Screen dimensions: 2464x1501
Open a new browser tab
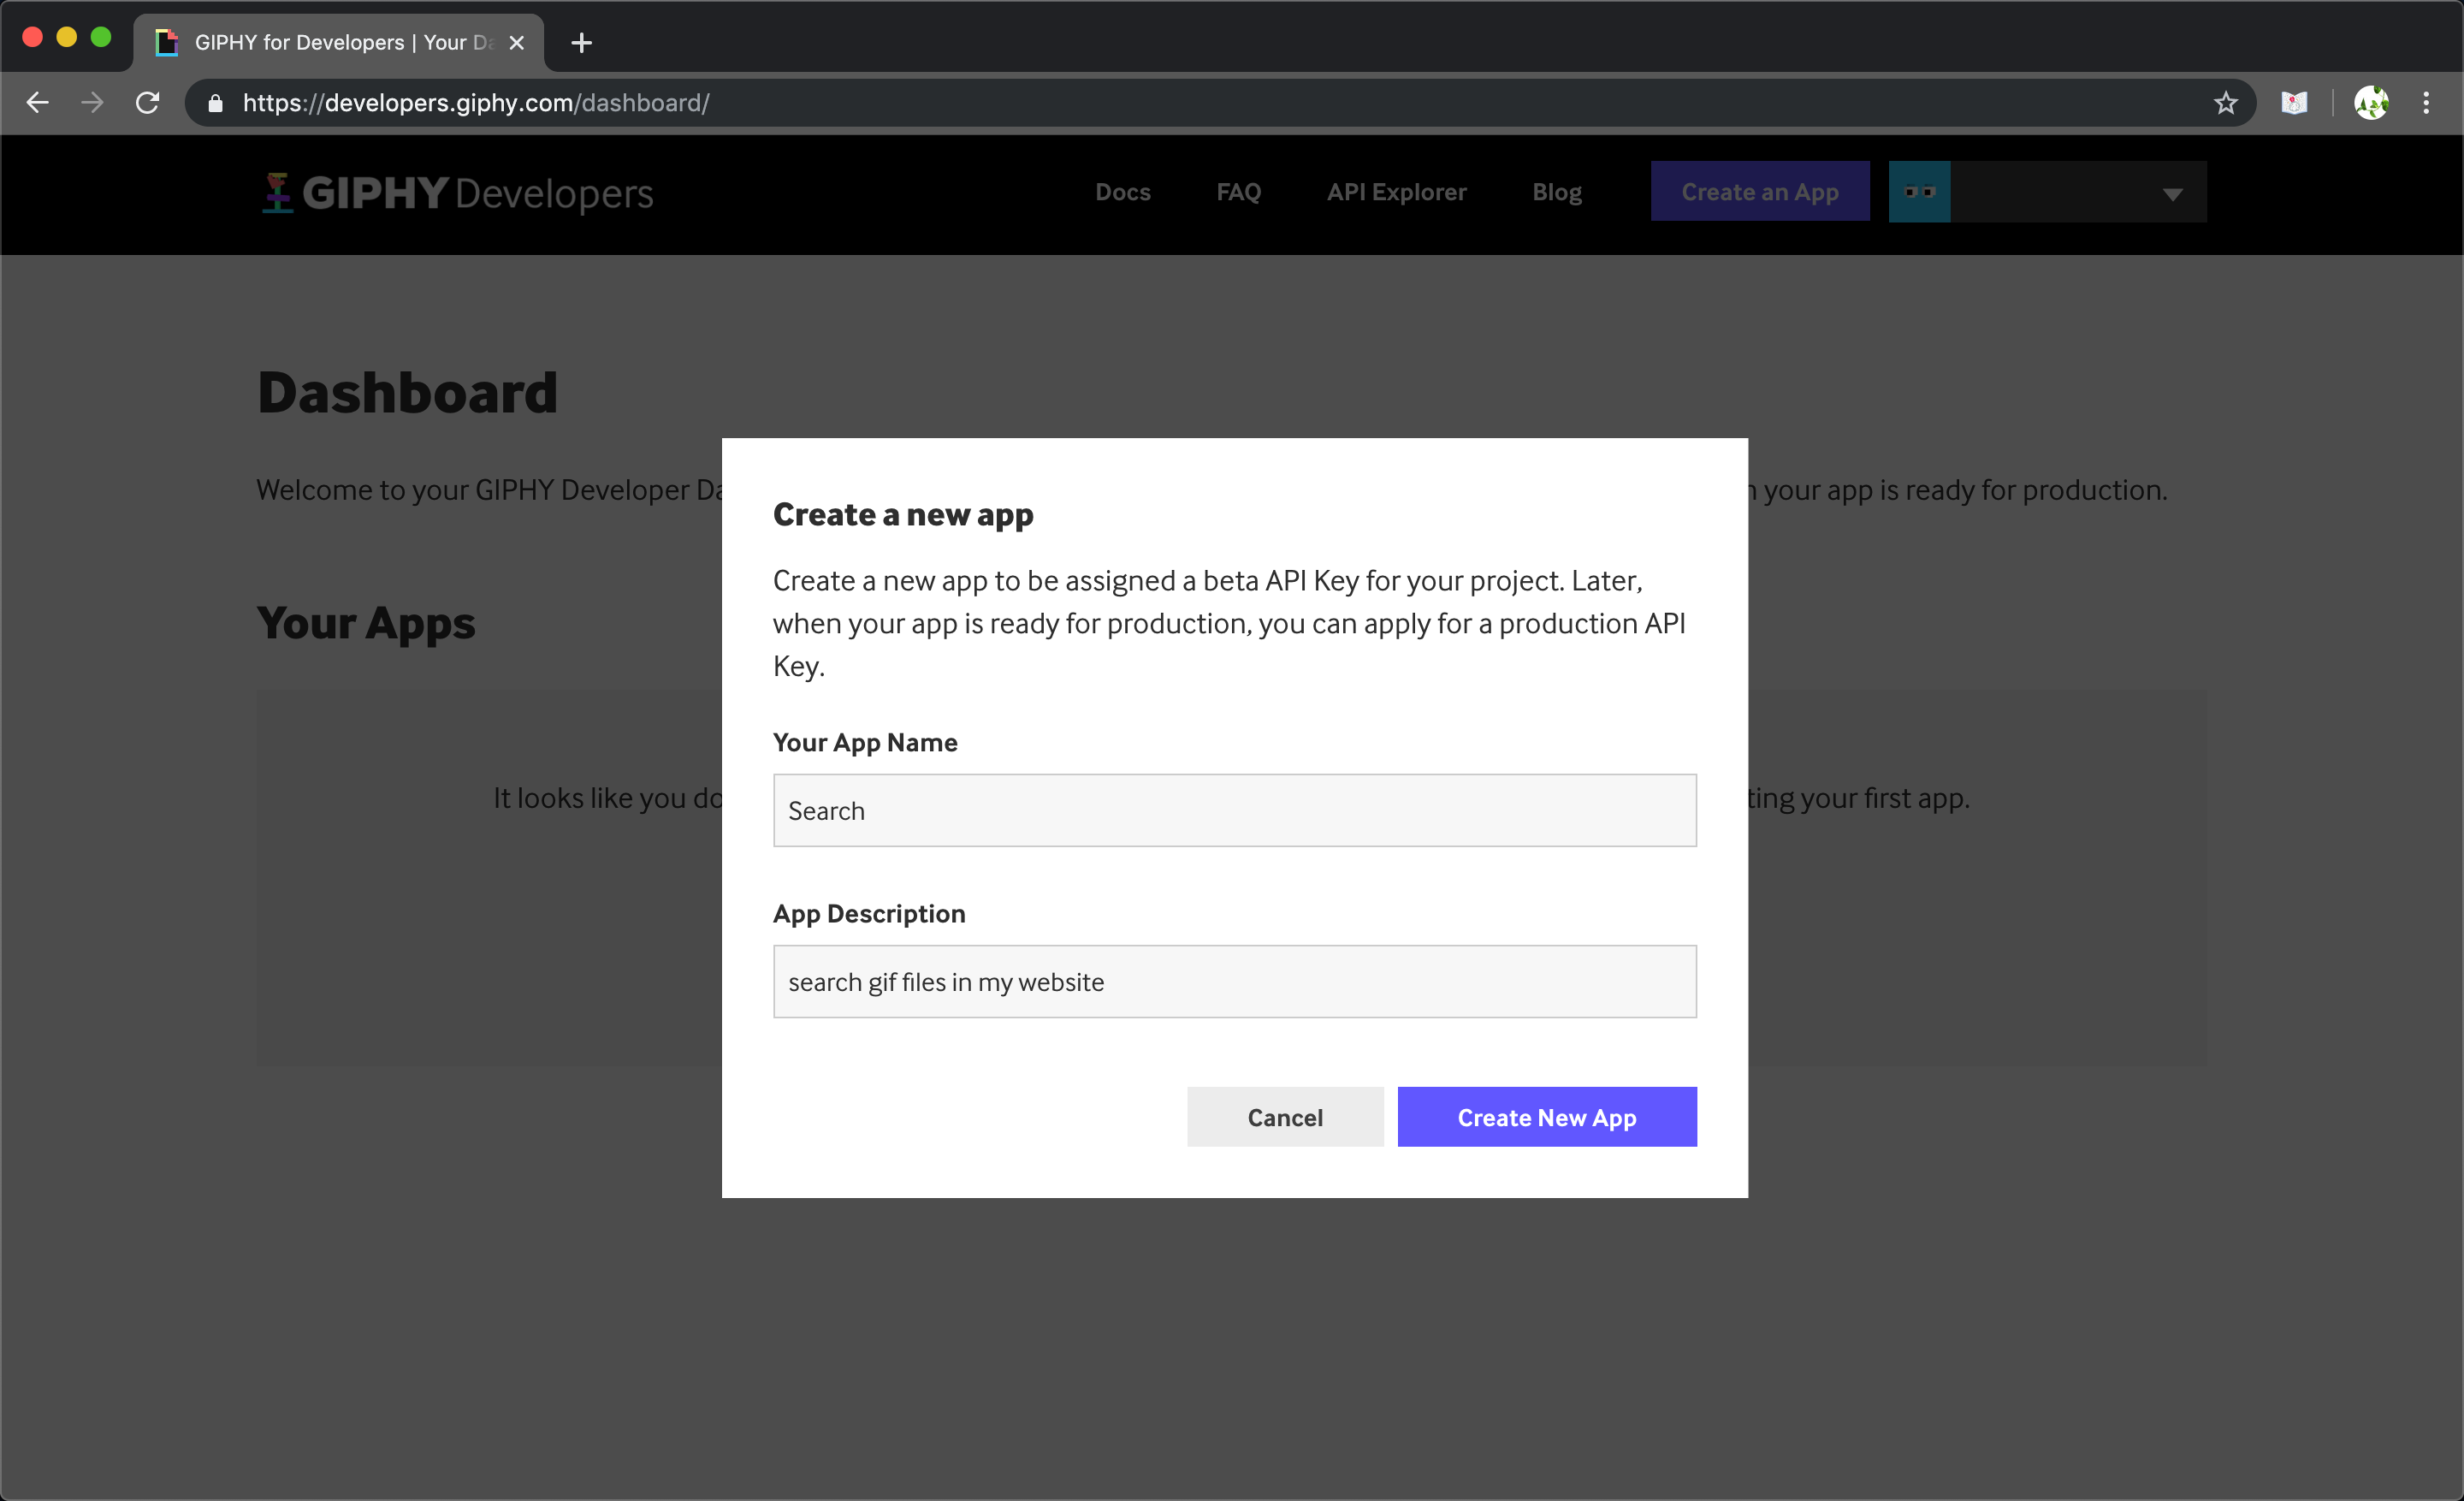pyautogui.click(x=581, y=43)
